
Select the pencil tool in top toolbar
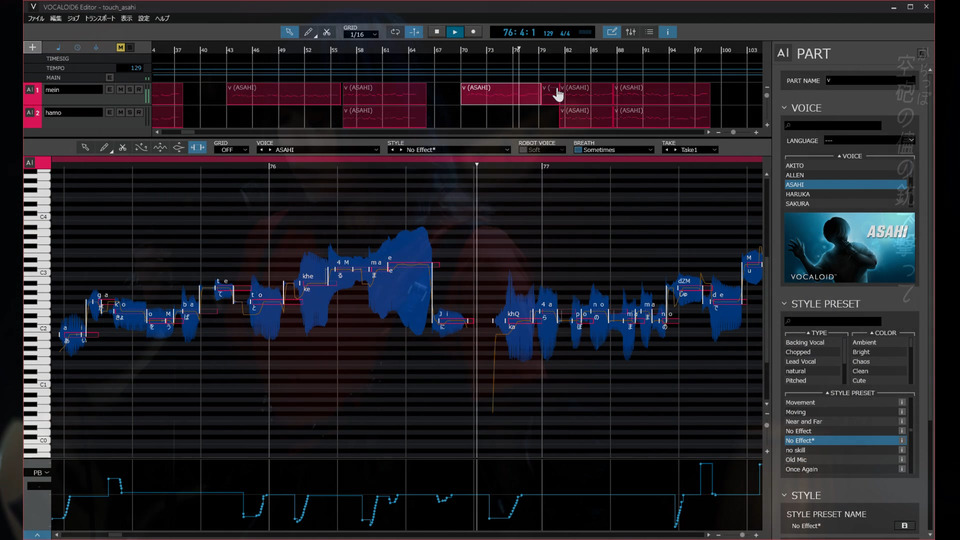(309, 32)
